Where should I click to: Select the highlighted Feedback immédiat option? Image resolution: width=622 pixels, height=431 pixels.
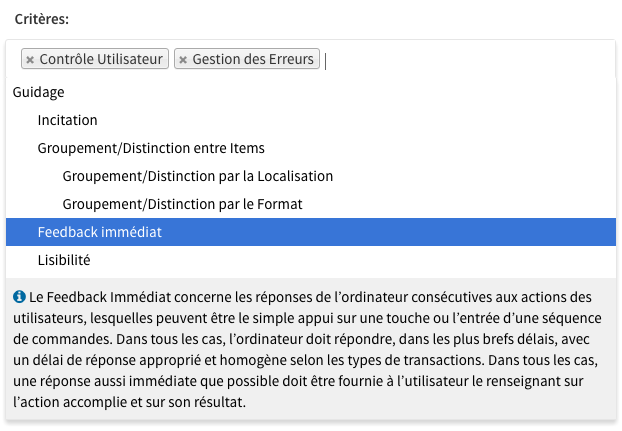click(311, 232)
